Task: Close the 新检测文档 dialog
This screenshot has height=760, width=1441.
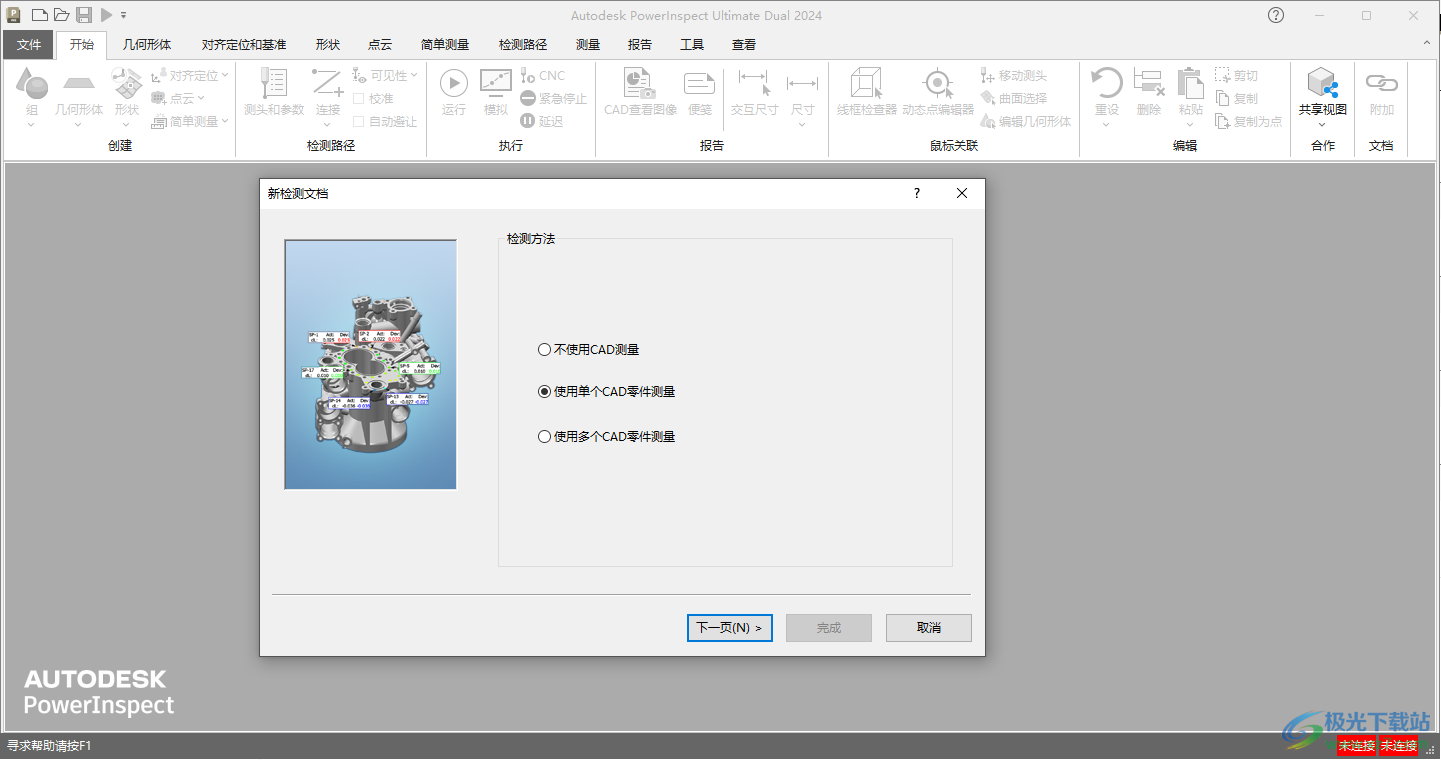Action: [x=962, y=194]
